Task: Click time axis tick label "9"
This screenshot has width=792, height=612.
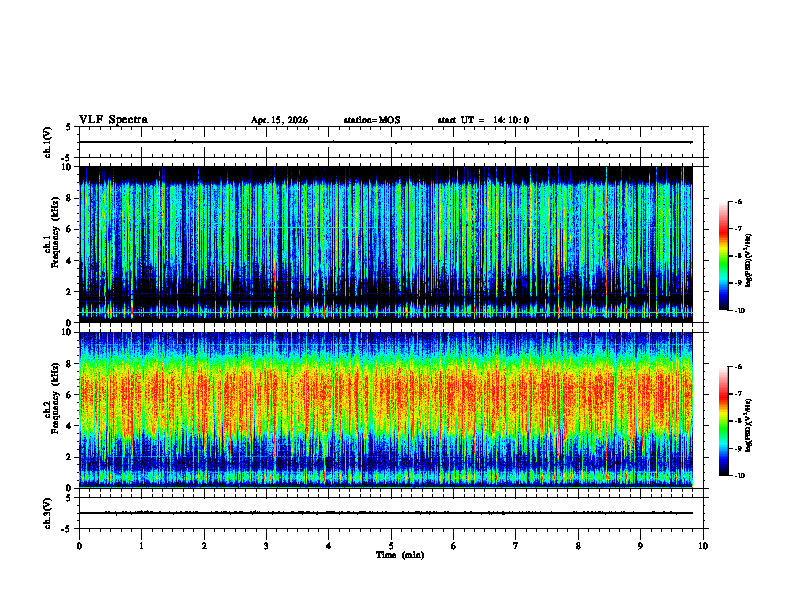Action: click(640, 546)
